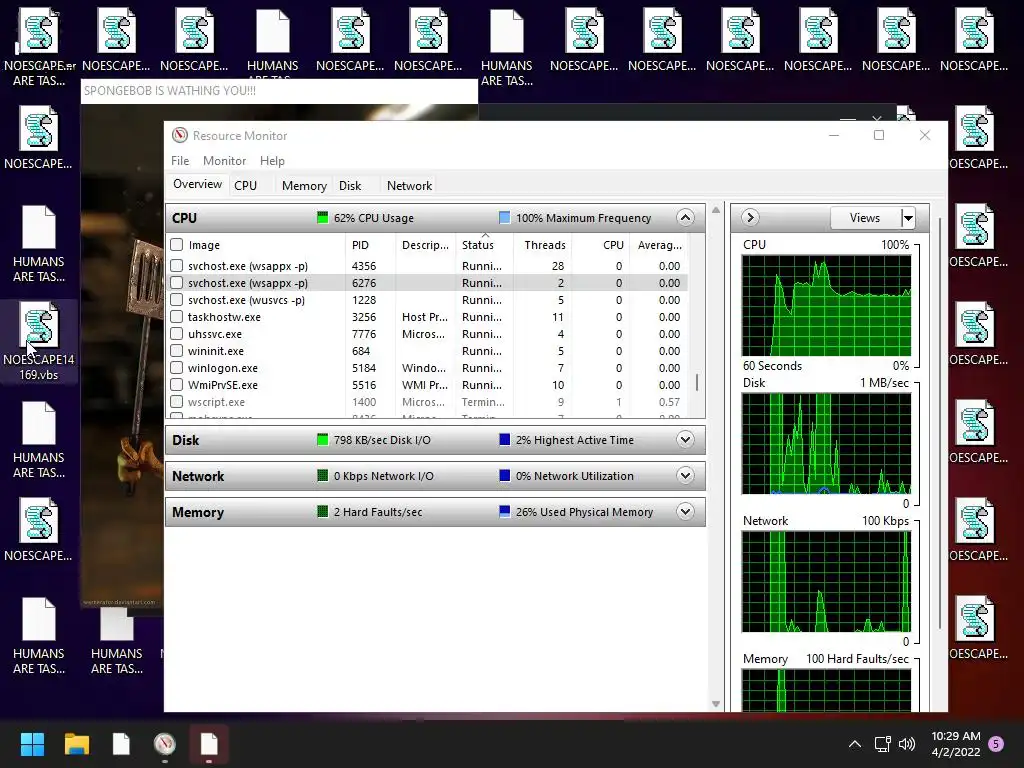The image size is (1024, 768).
Task: Switch to the Disk tab
Action: click(x=350, y=185)
